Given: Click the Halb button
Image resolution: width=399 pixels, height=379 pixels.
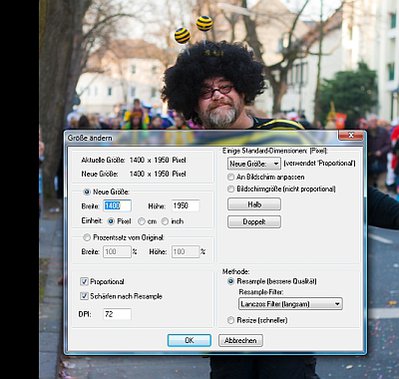Looking at the screenshot, I should 254,204.
